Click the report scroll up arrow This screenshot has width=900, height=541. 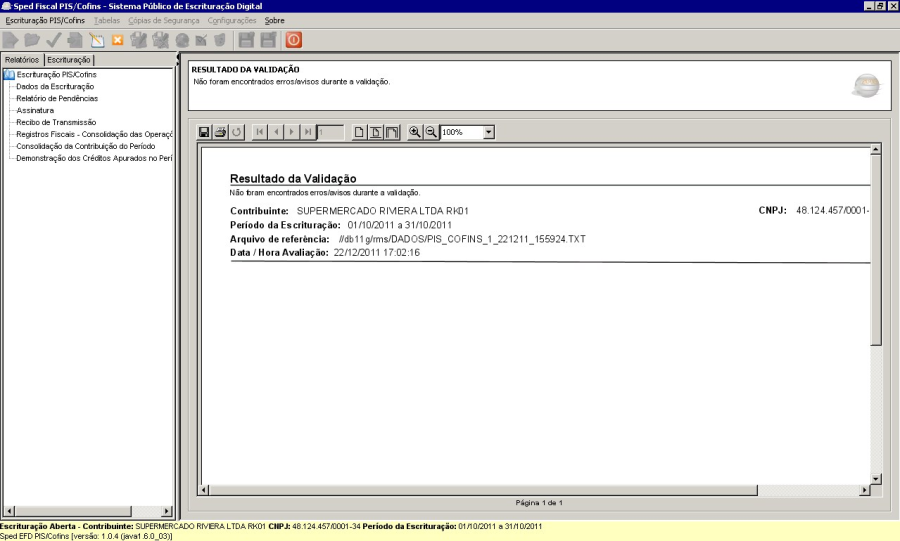[875, 149]
